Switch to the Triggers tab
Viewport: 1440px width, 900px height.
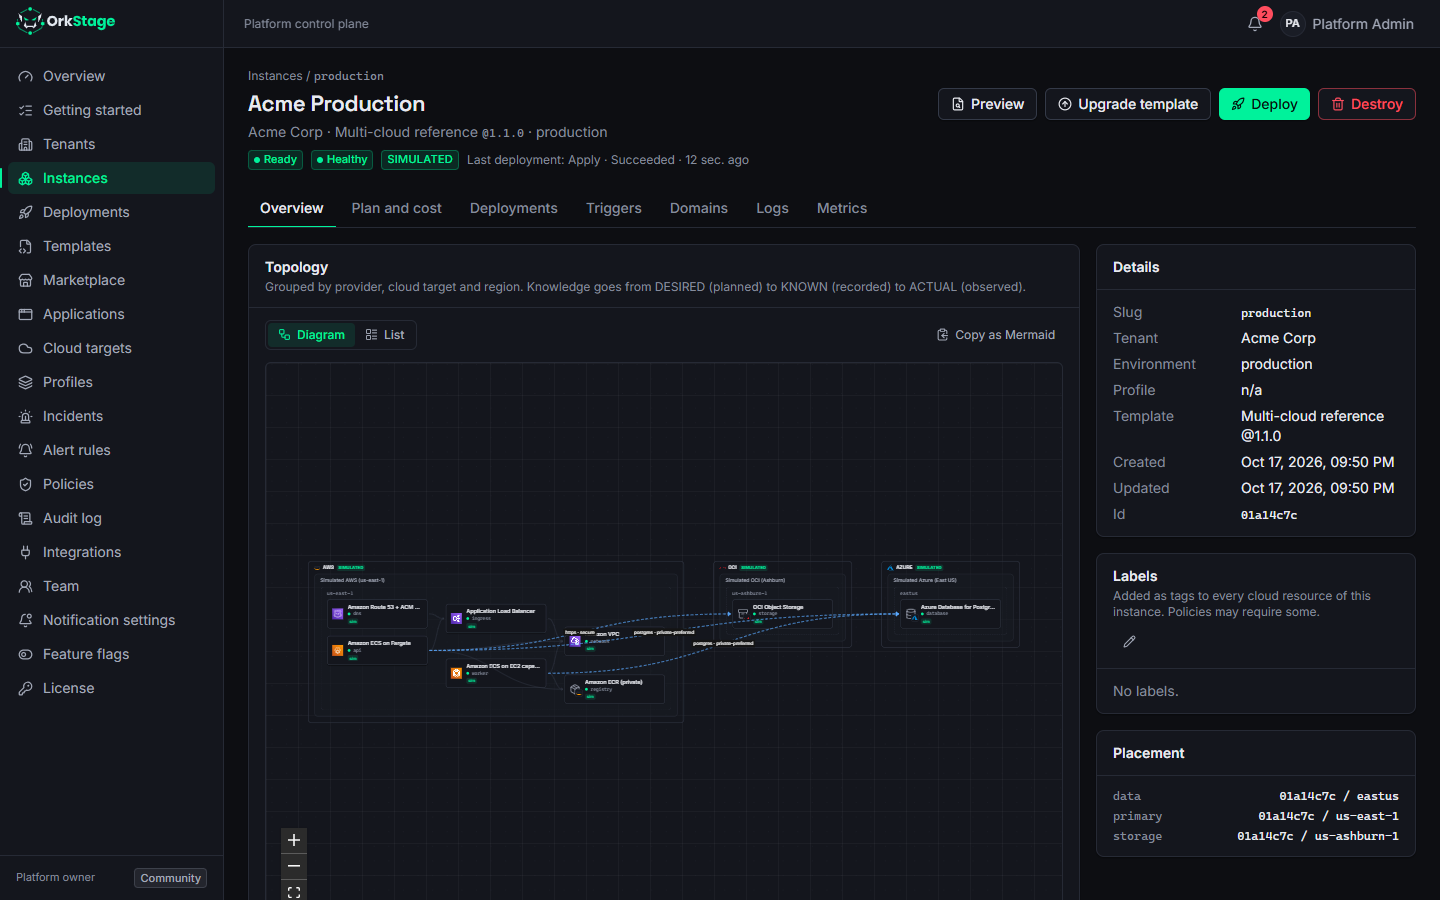tap(614, 208)
